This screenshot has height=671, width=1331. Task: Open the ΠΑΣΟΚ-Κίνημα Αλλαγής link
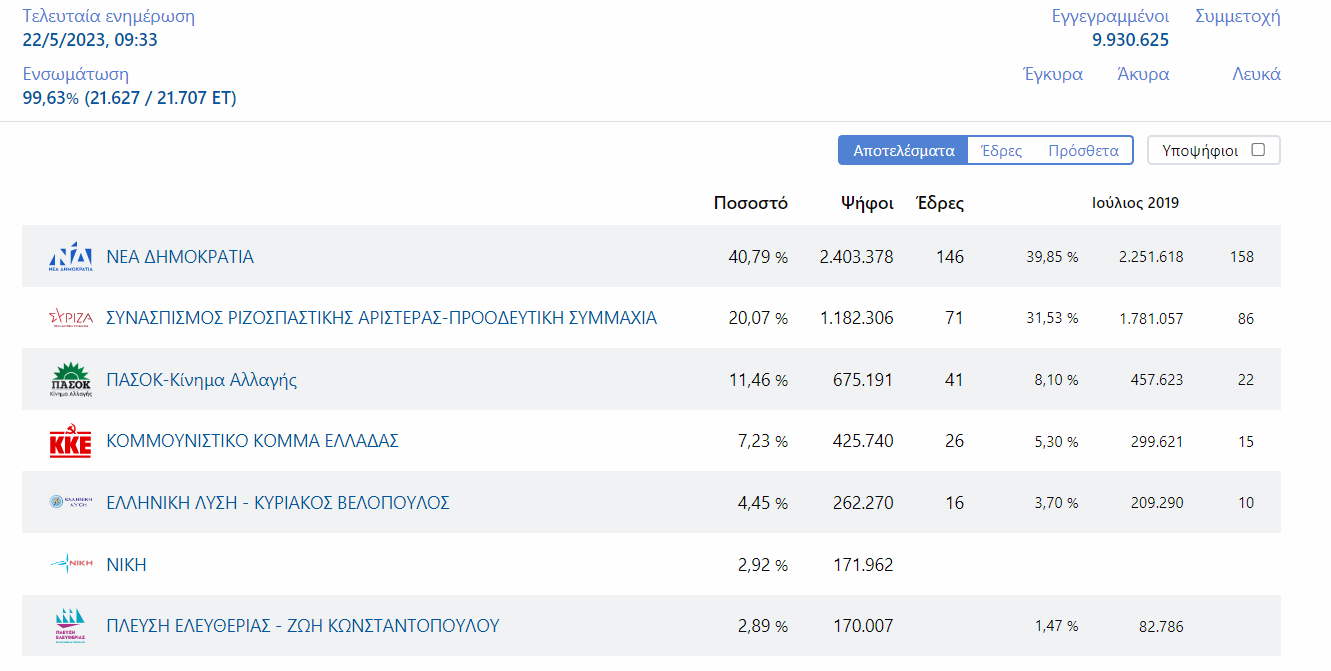201,380
